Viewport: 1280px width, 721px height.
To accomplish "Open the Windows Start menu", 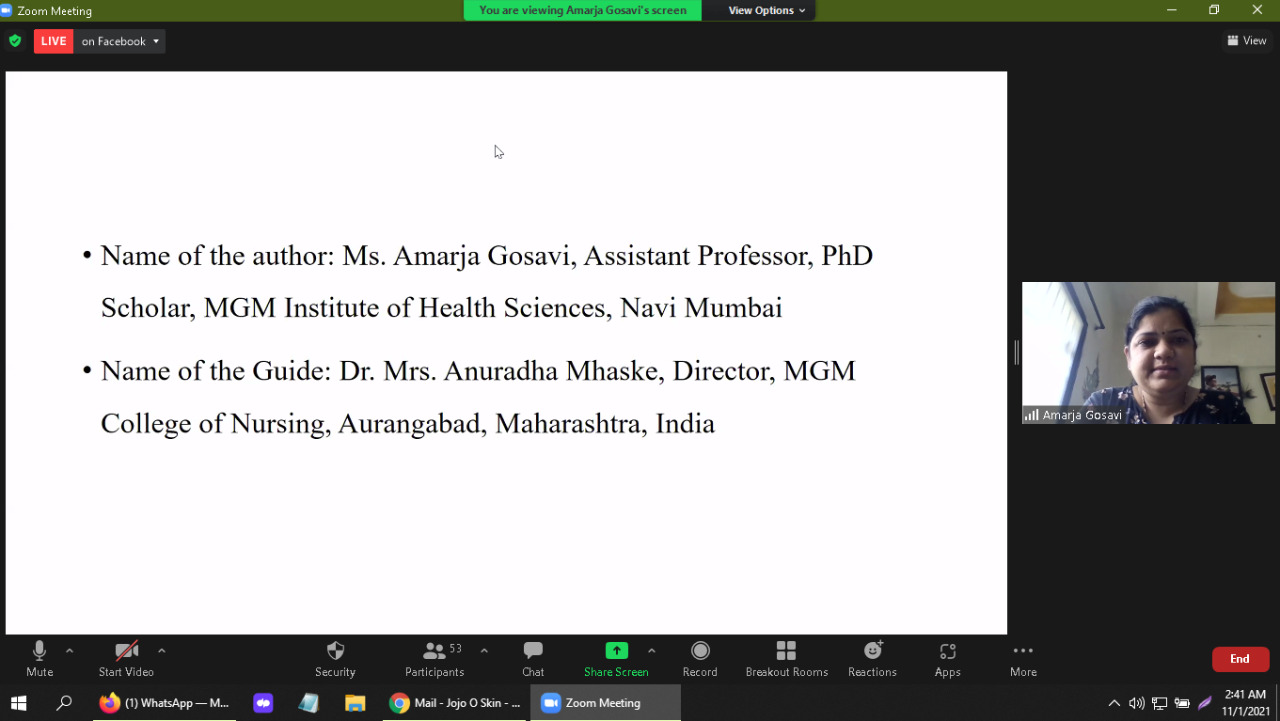I will (x=18, y=703).
